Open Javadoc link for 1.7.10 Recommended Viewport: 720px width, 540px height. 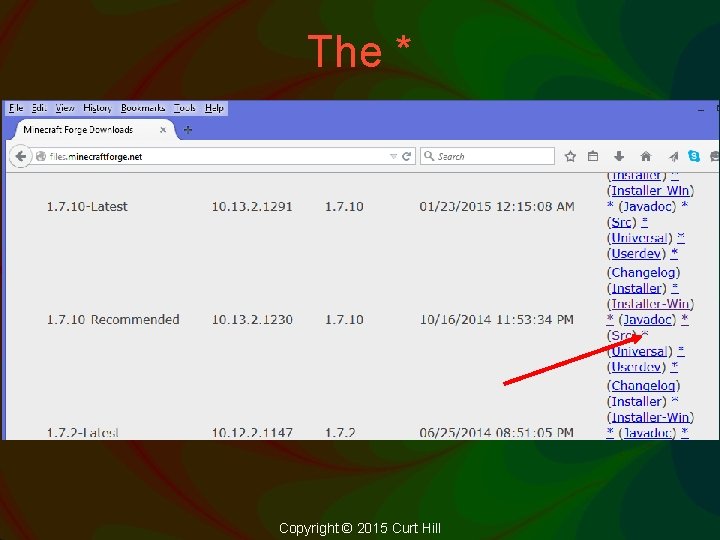(x=647, y=320)
